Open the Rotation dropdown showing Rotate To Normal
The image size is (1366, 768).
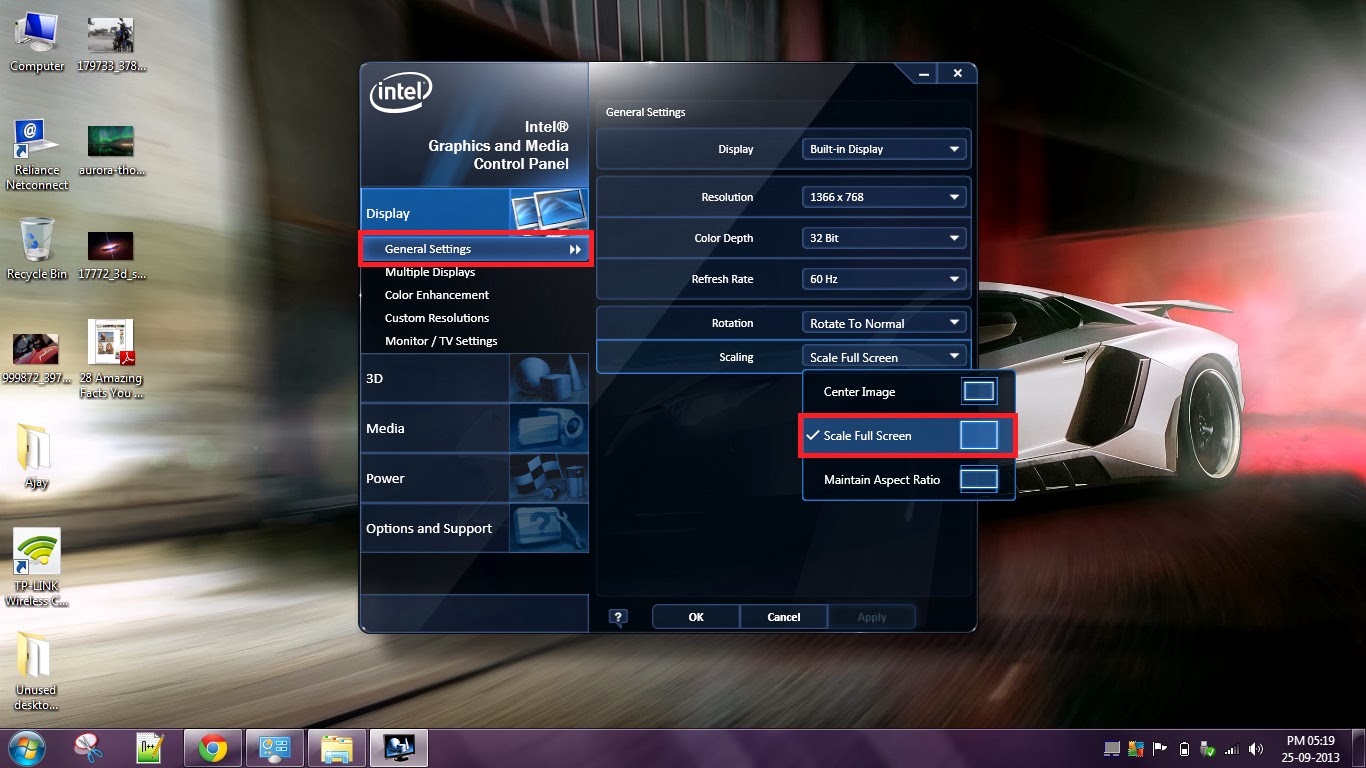click(884, 323)
